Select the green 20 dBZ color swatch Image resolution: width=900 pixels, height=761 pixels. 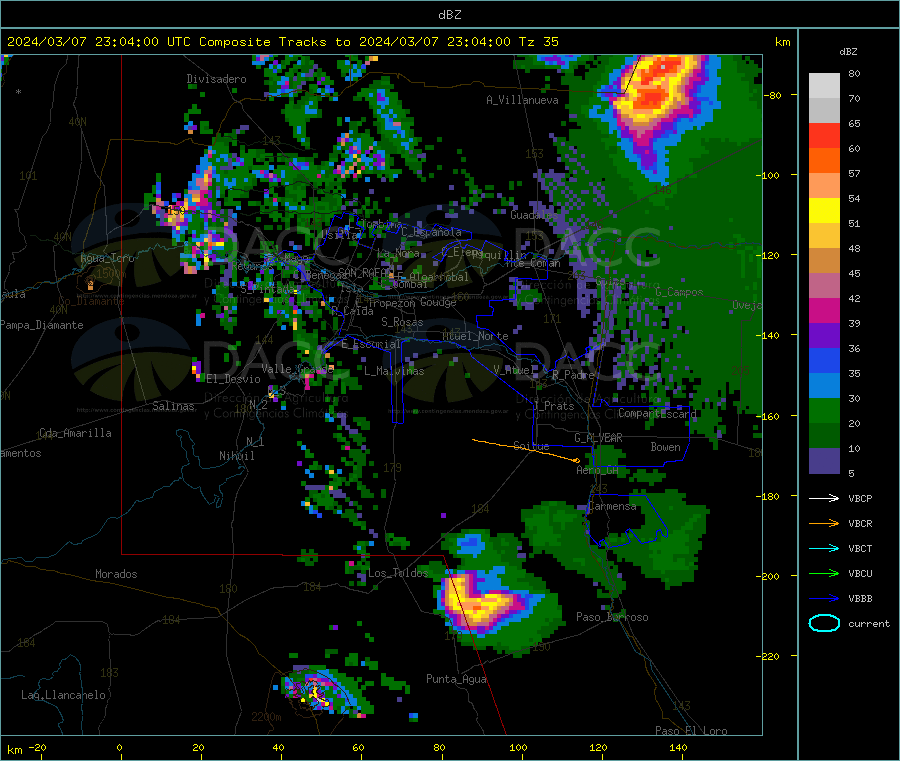pyautogui.click(x=824, y=410)
